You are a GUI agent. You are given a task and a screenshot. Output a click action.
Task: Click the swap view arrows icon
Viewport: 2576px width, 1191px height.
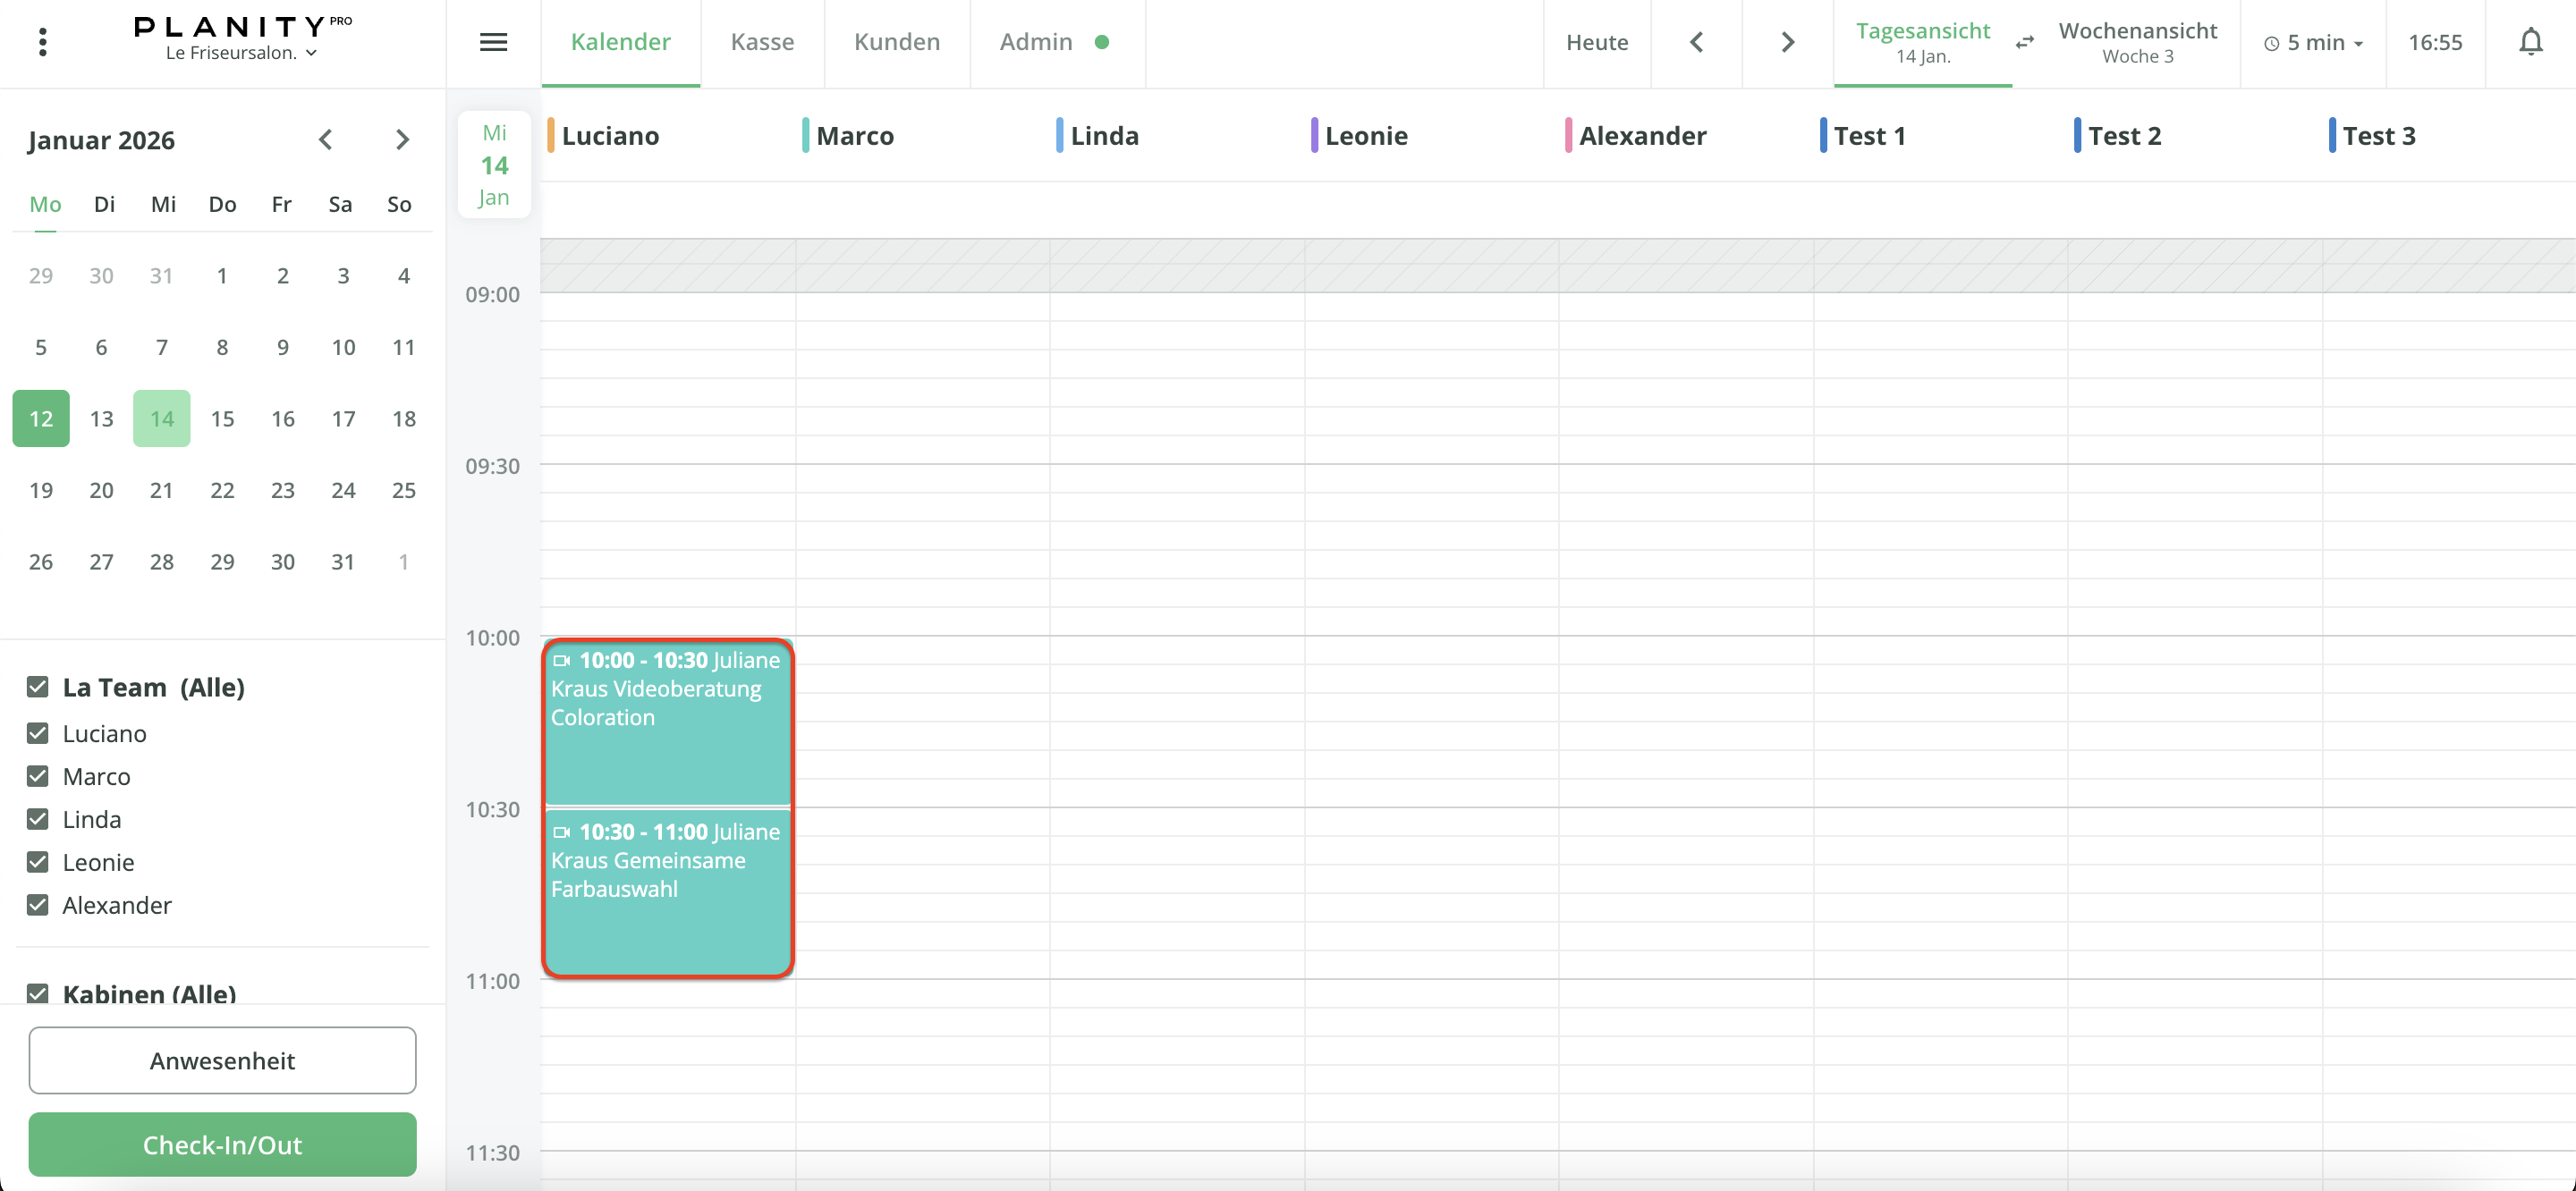click(x=2024, y=42)
